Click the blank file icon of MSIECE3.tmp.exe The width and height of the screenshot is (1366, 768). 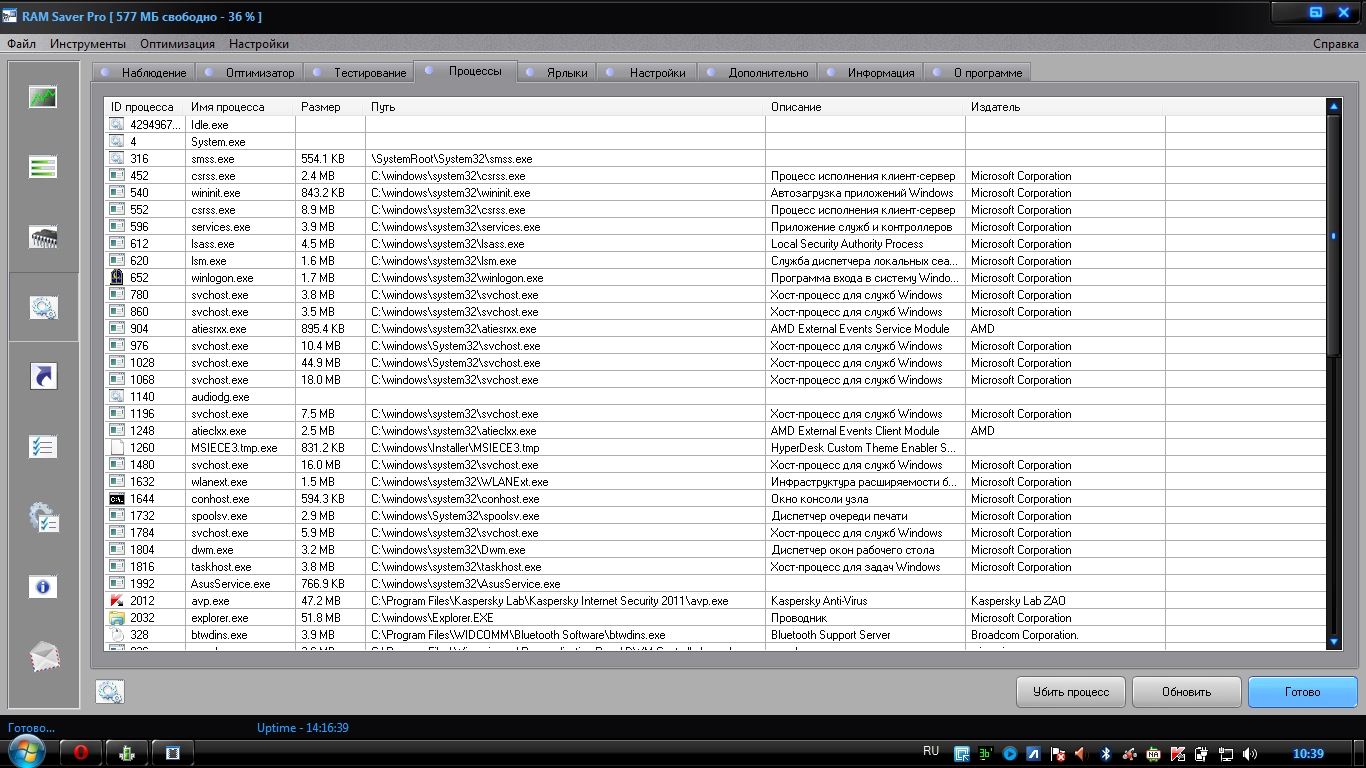pos(117,448)
